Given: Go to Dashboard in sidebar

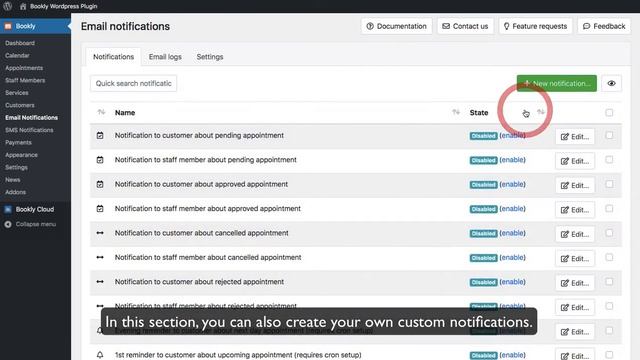Looking at the screenshot, I should pos(20,43).
